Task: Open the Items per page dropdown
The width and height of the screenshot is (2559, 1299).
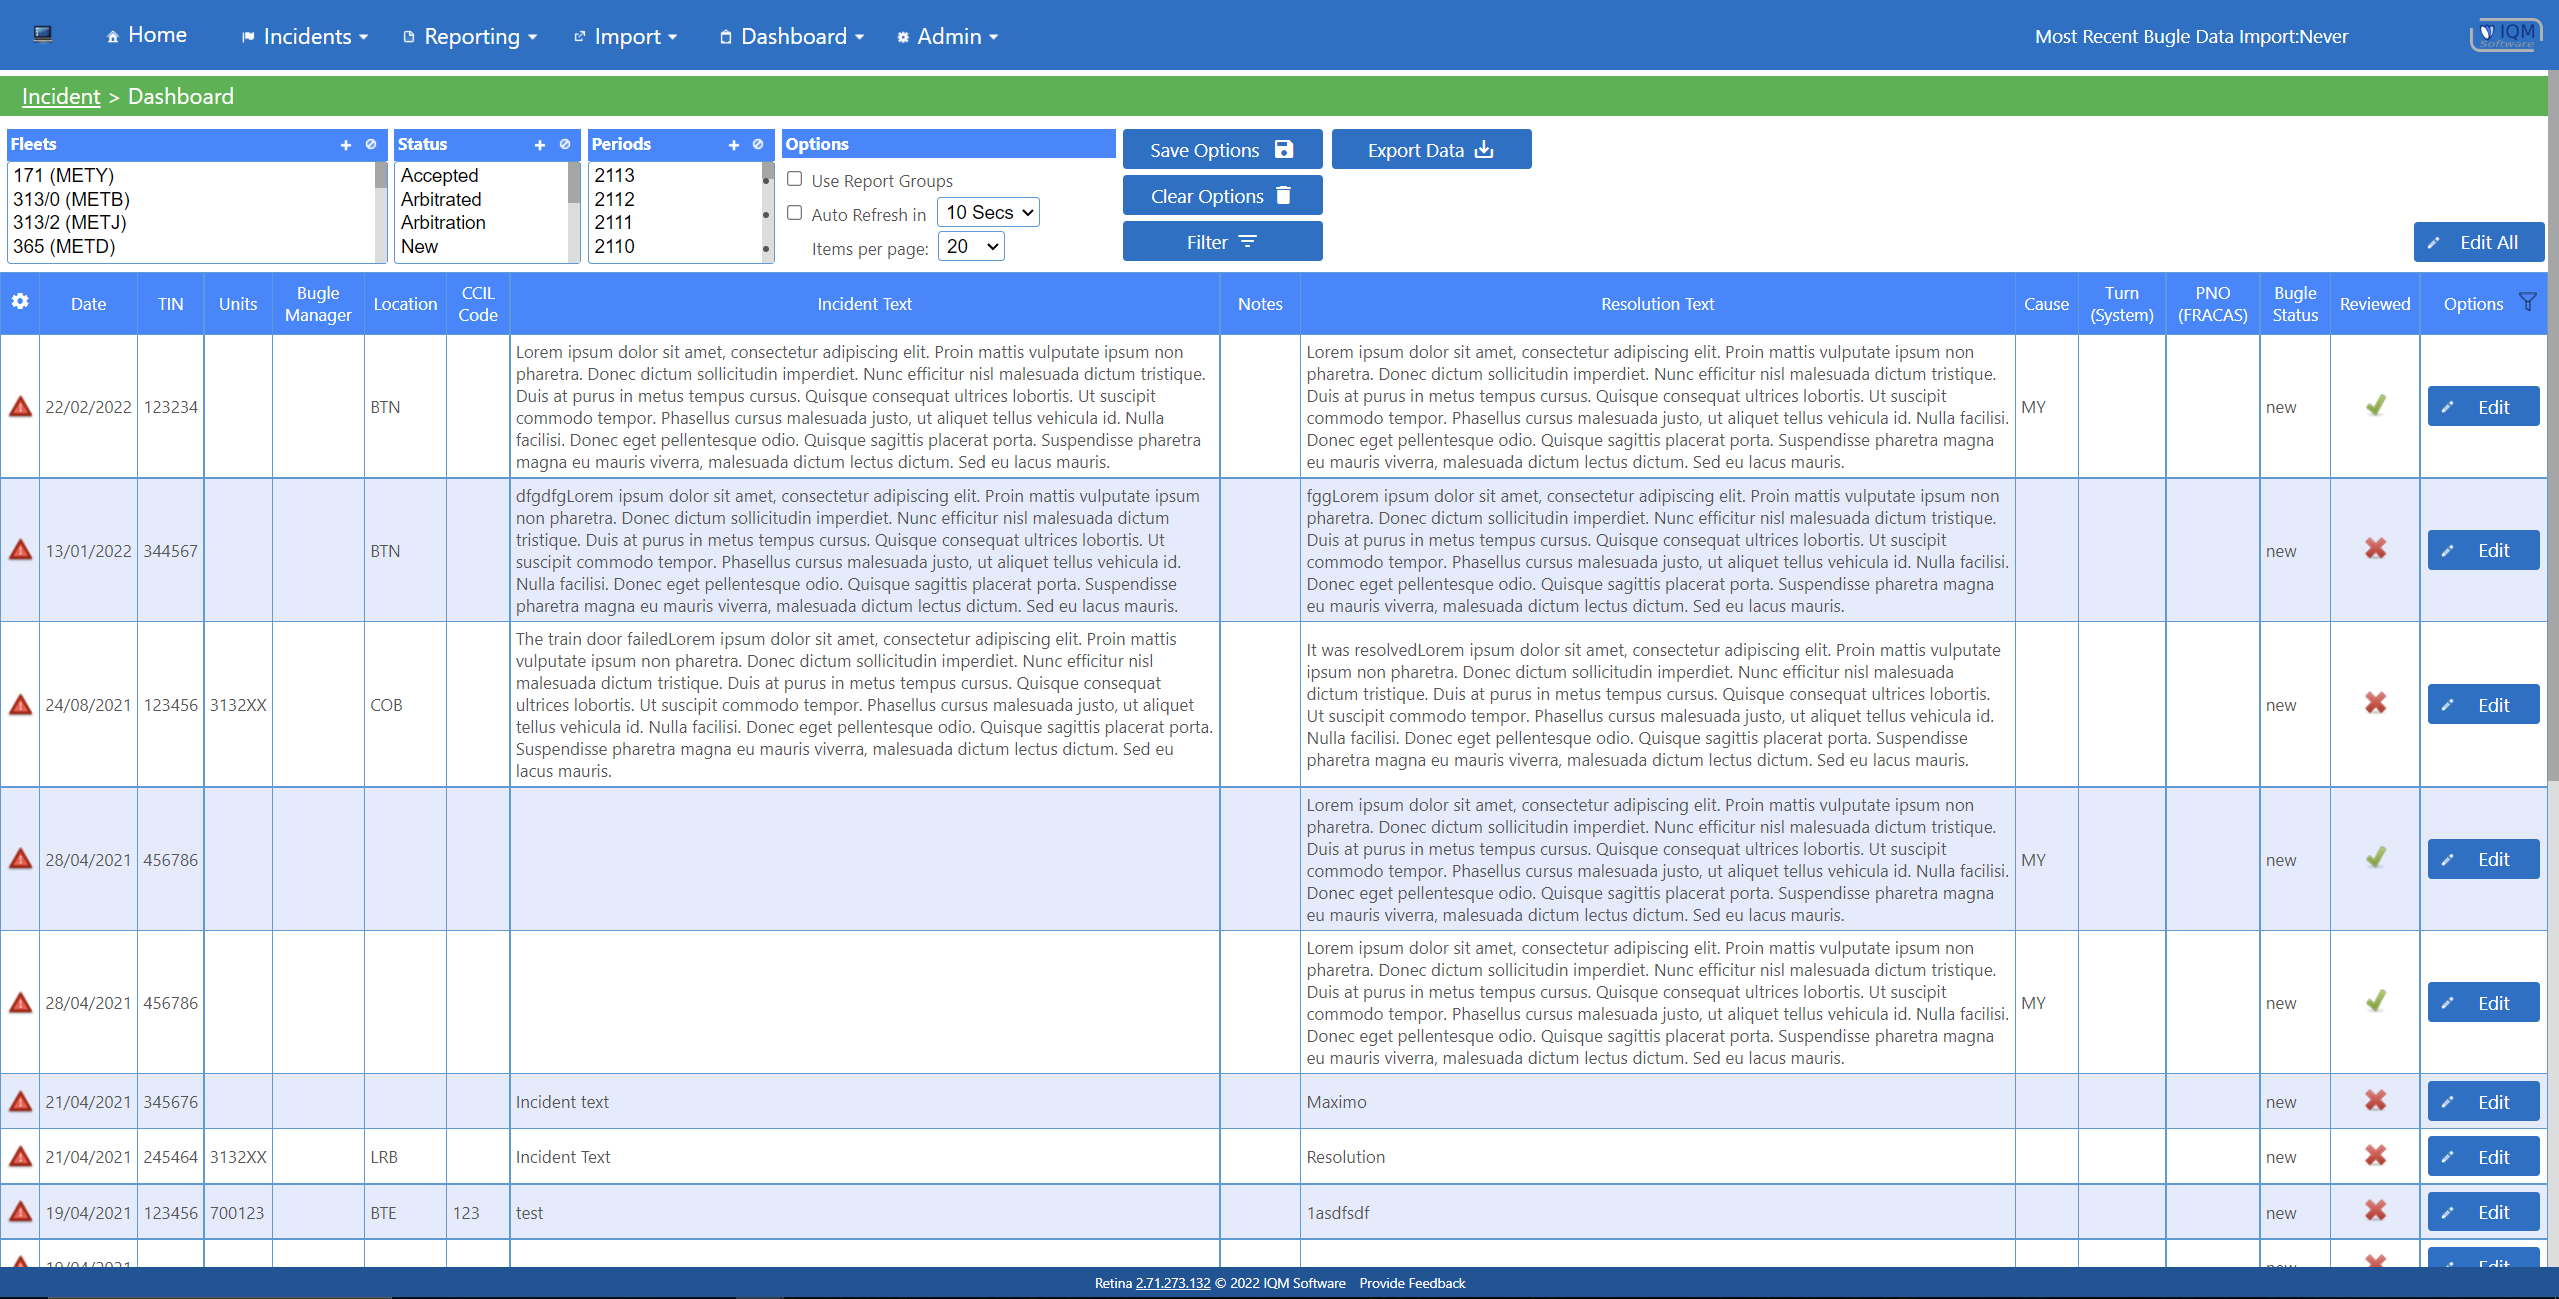Action: 971,247
